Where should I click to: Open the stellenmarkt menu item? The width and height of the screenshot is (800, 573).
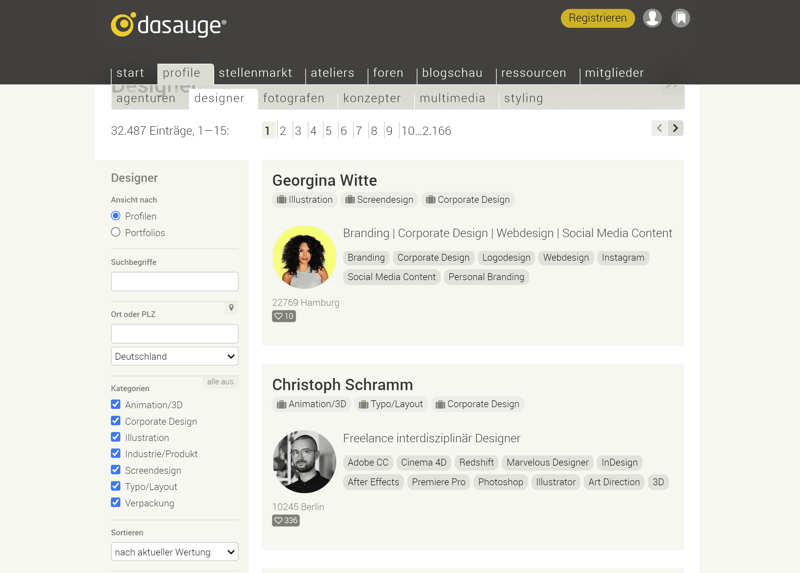[255, 73]
